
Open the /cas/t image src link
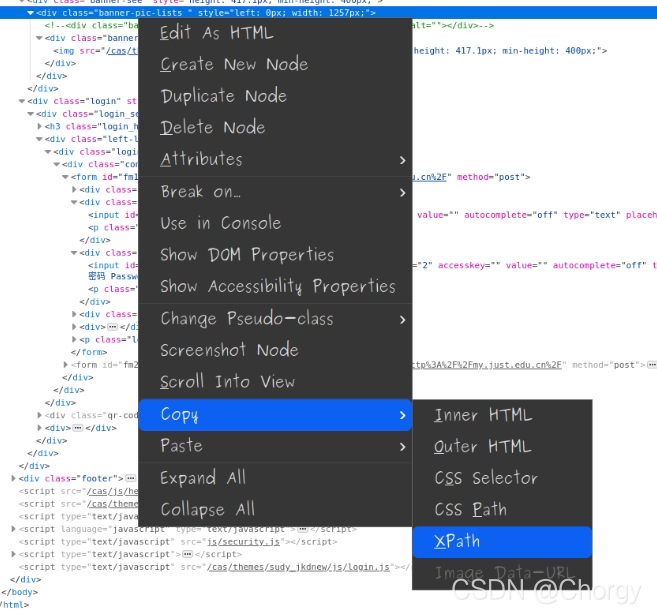coord(122,51)
